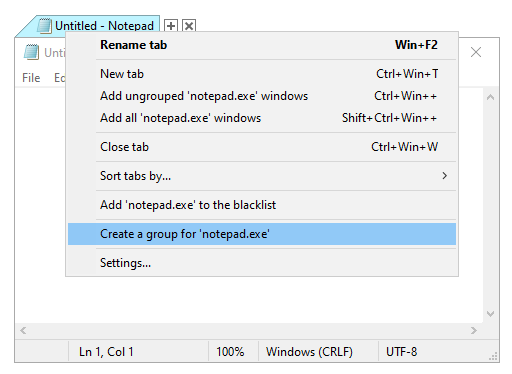Click the horizontal scrollbar right arrow
The image size is (512, 374).
(474, 331)
